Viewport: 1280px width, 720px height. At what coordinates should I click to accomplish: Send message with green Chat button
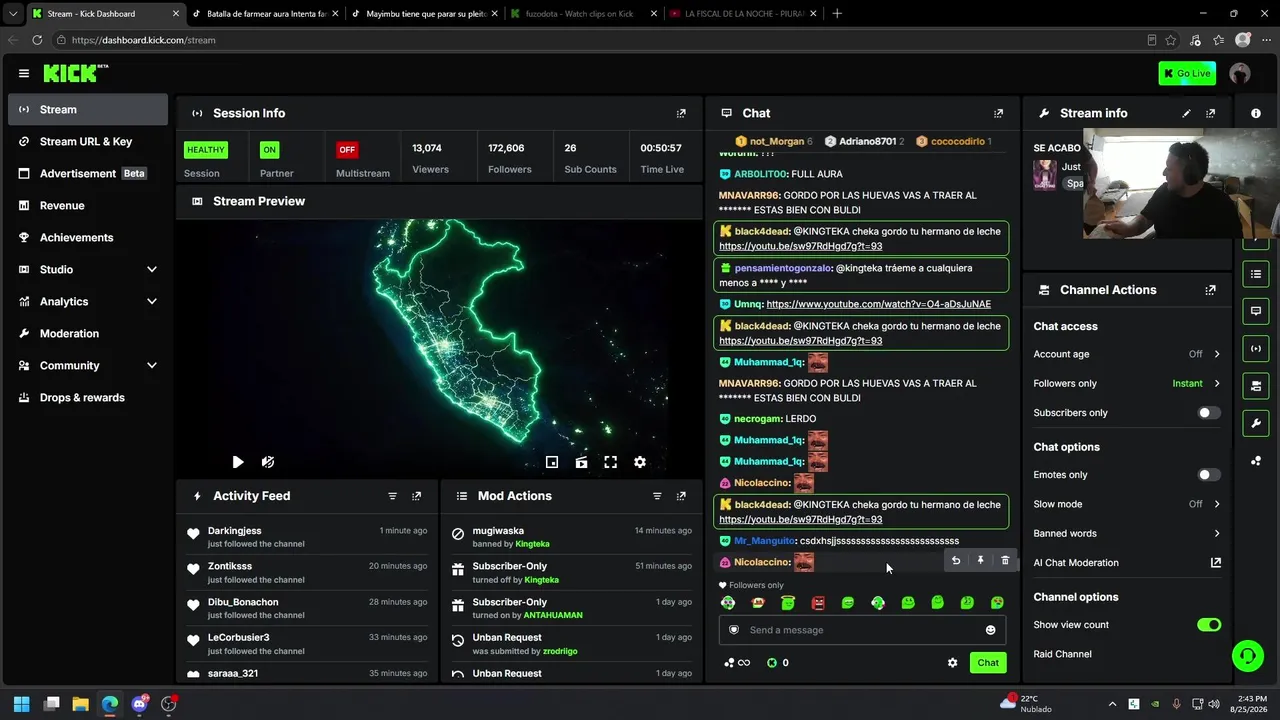[988, 663]
